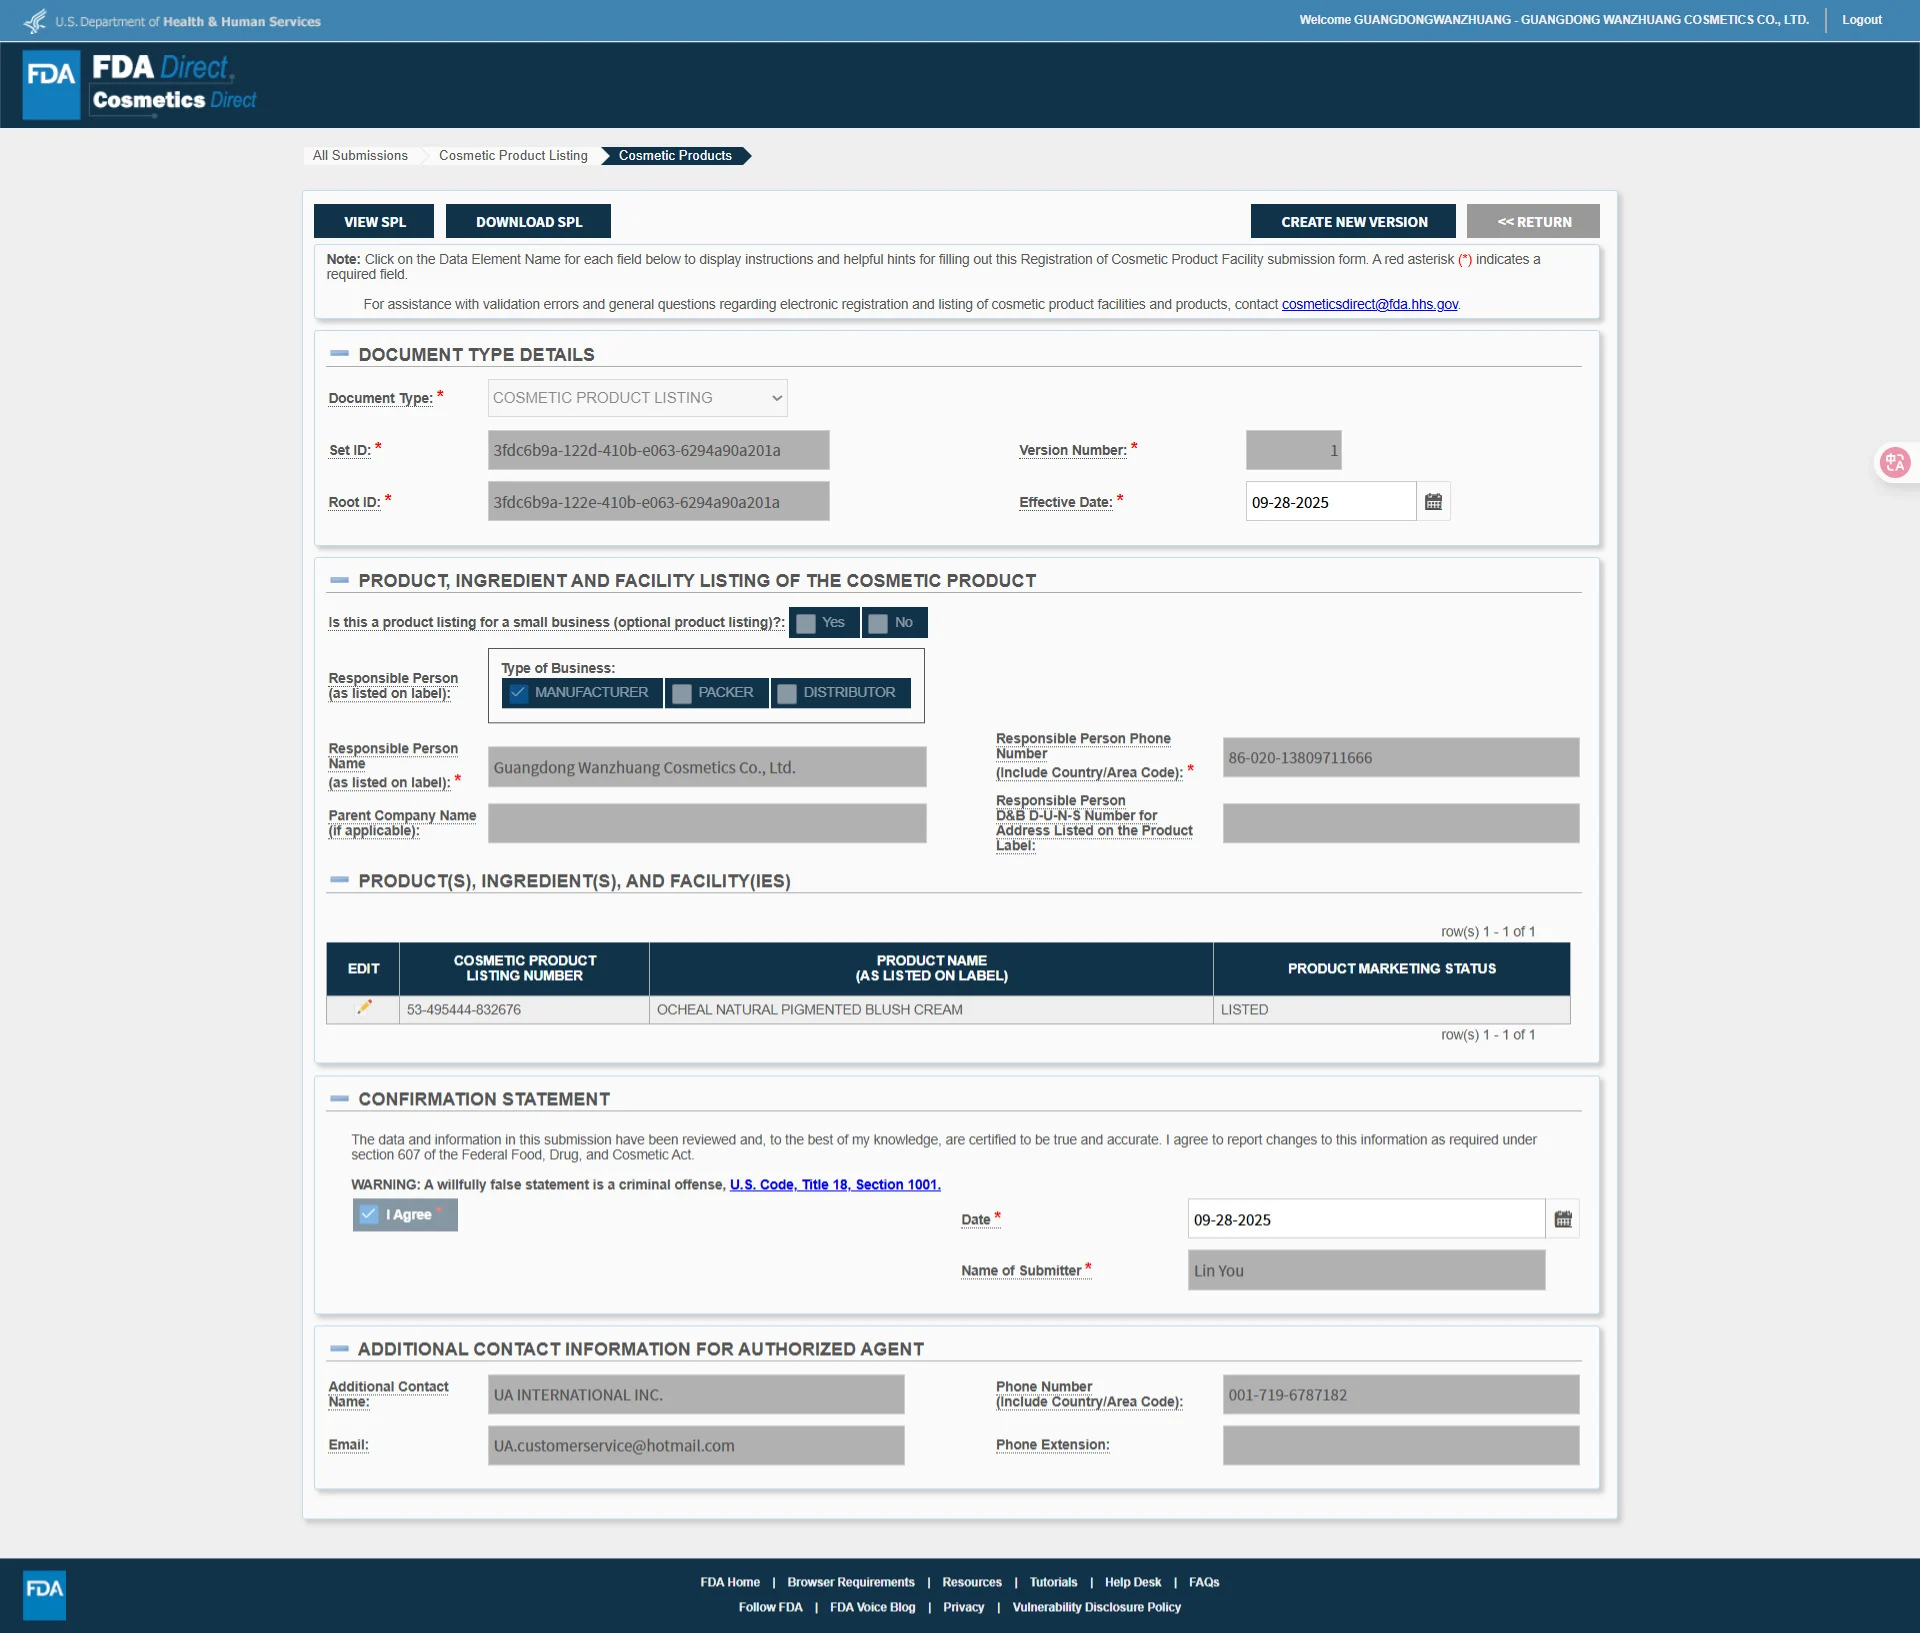Click the D&B D-U-N-S Number field
This screenshot has height=1633, width=1920.
1401,823
